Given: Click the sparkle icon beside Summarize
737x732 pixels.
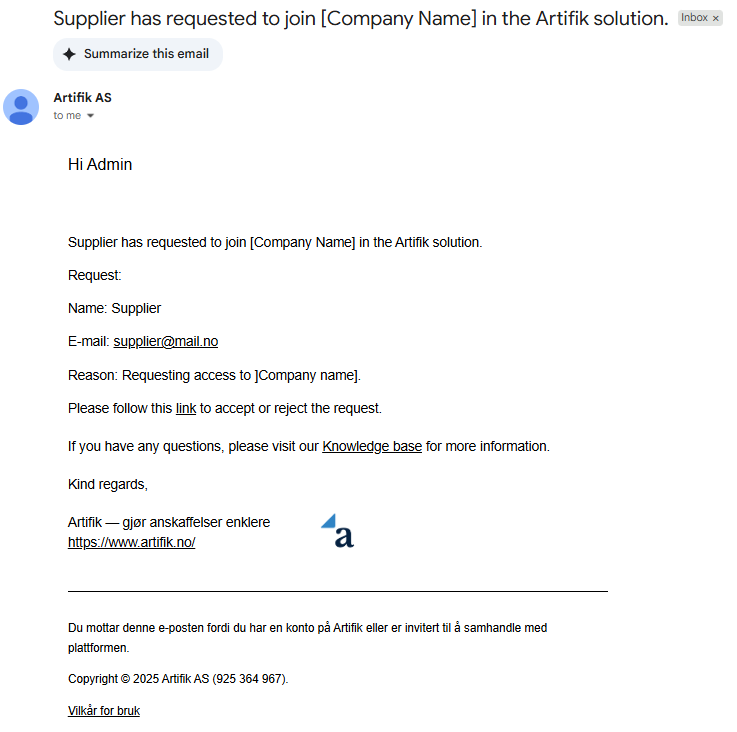Looking at the screenshot, I should (x=69, y=54).
